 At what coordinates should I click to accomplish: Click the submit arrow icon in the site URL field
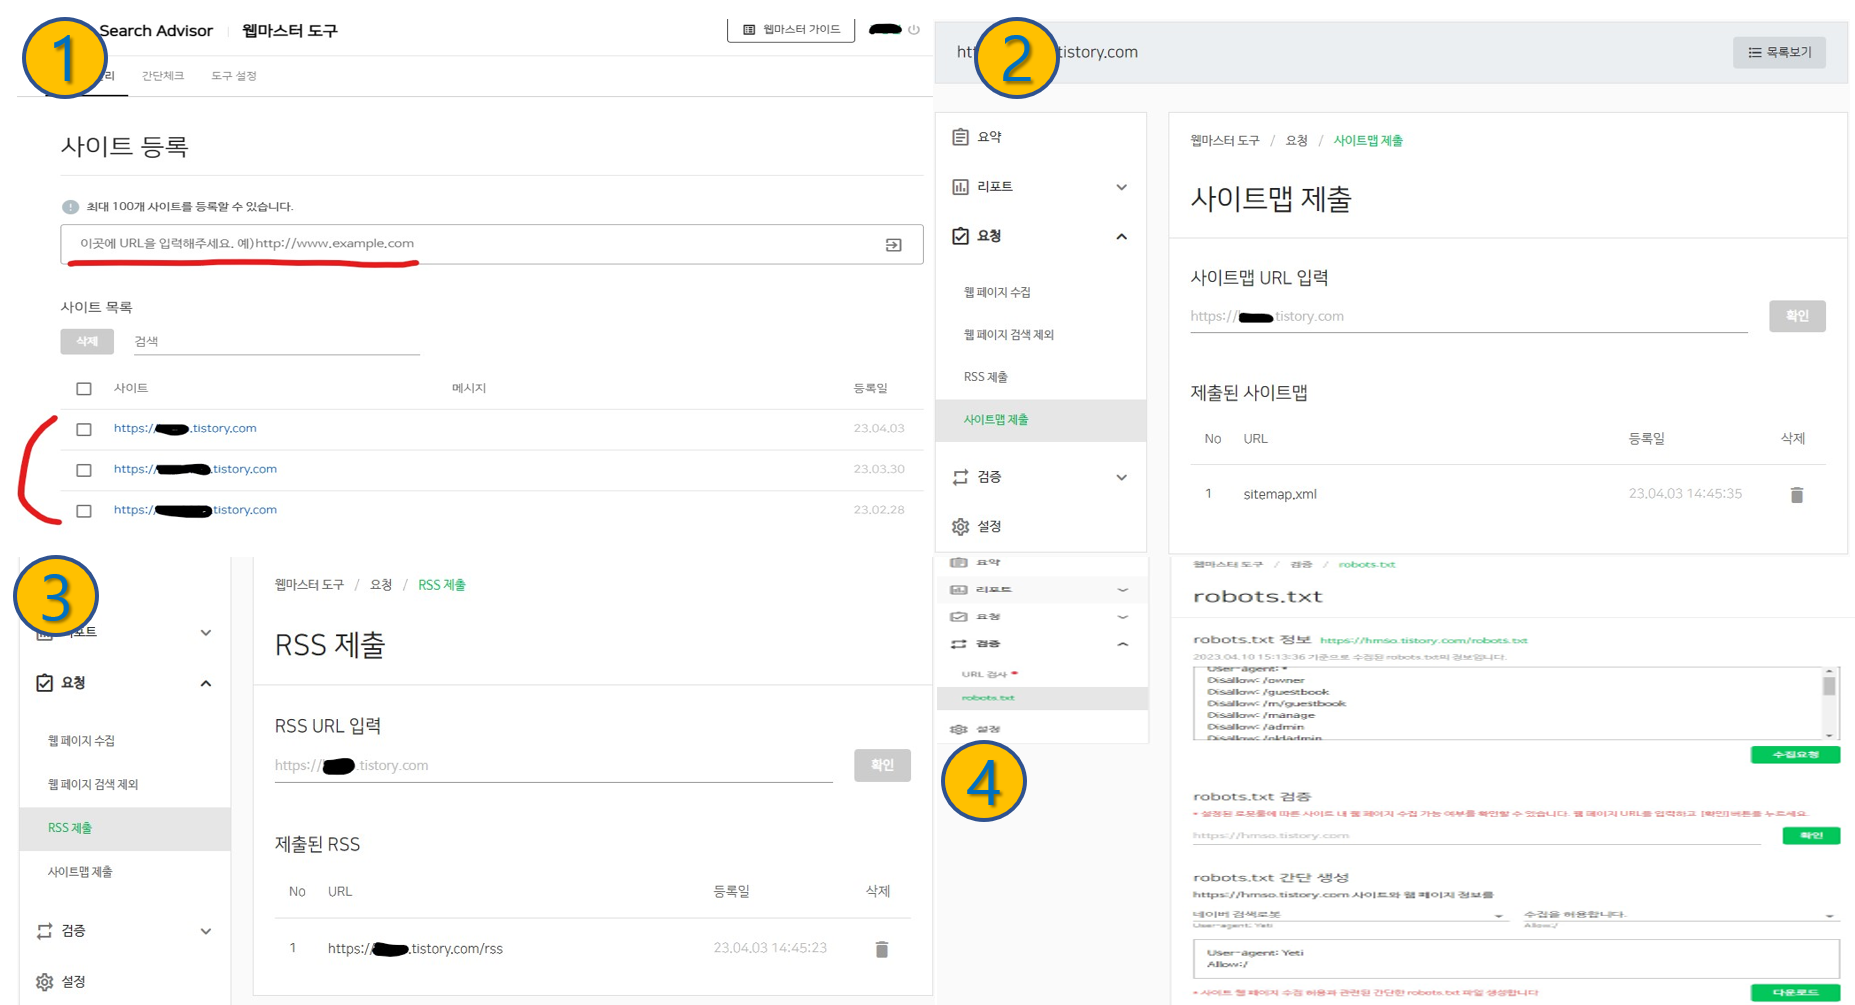tap(894, 245)
